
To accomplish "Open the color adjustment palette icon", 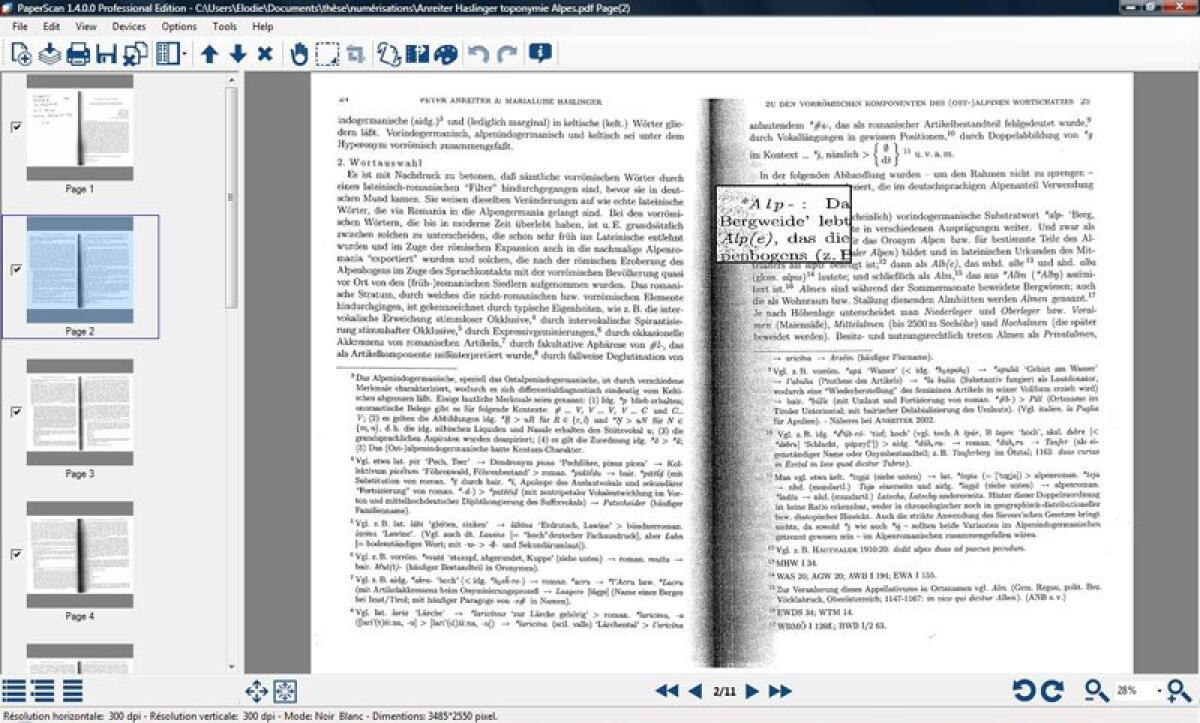I will (446, 53).
